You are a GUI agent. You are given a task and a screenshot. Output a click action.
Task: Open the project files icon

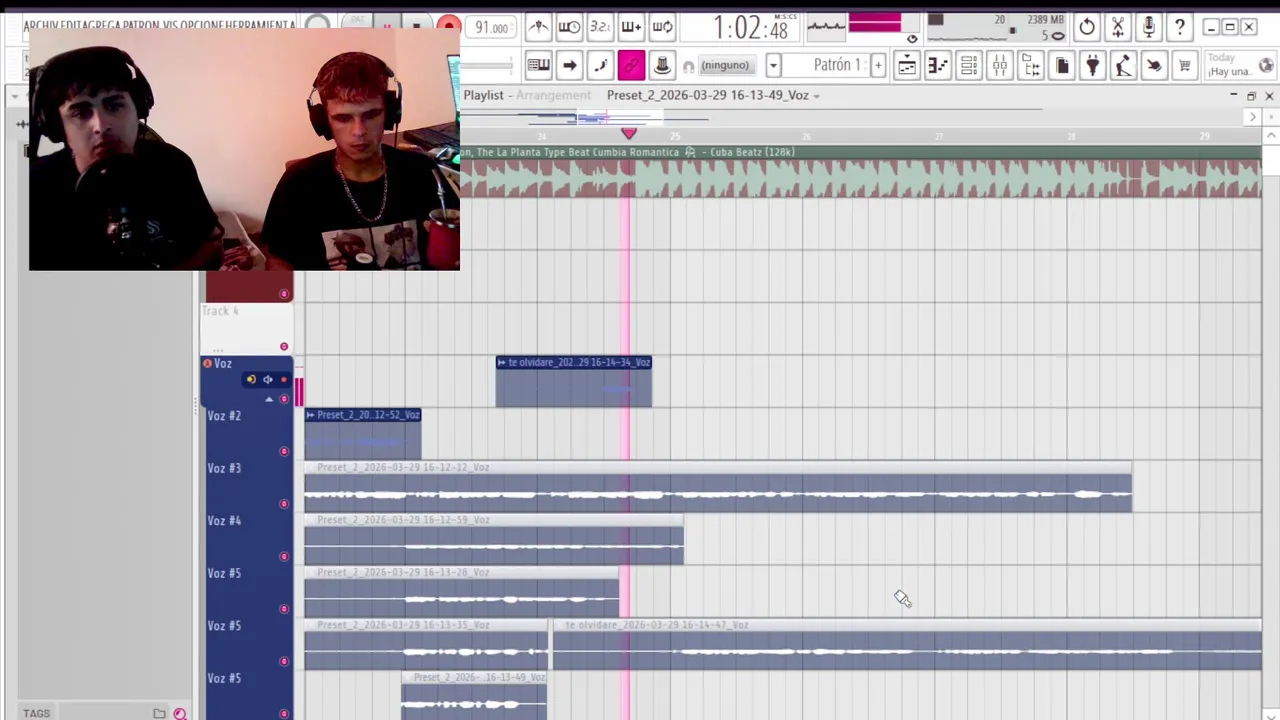click(1062, 66)
